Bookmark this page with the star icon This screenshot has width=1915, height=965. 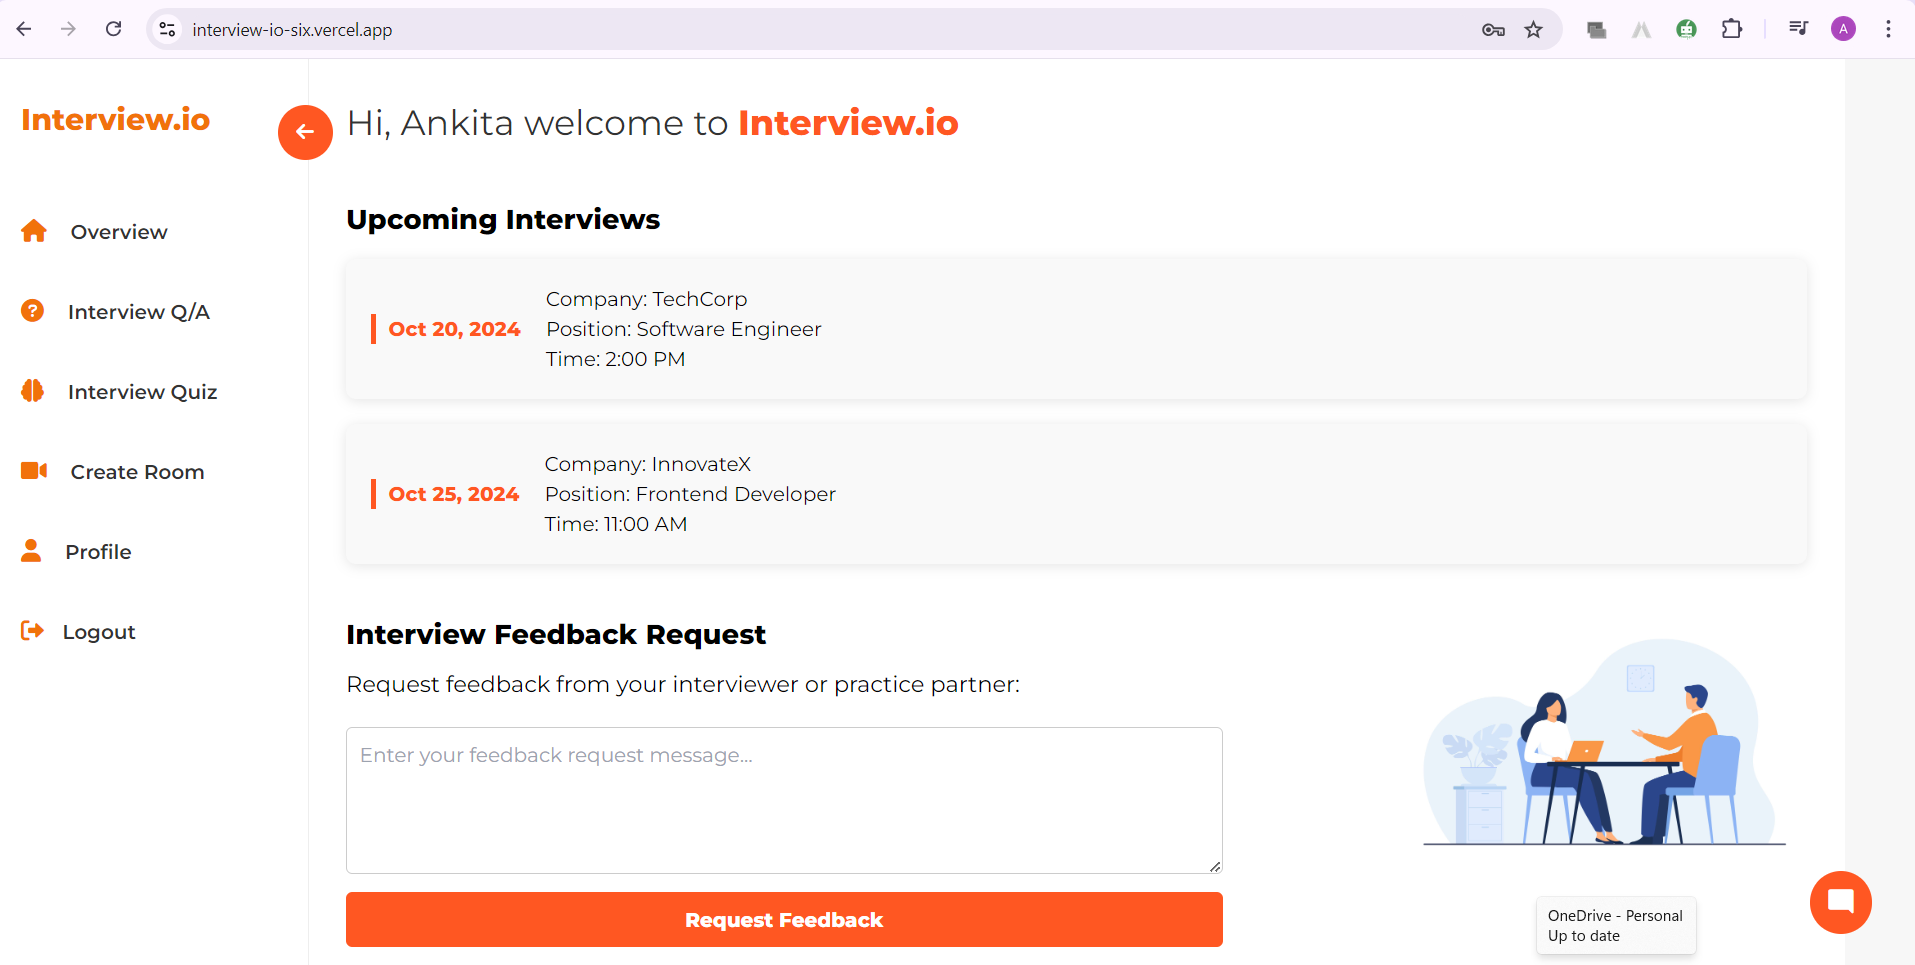1533,30
